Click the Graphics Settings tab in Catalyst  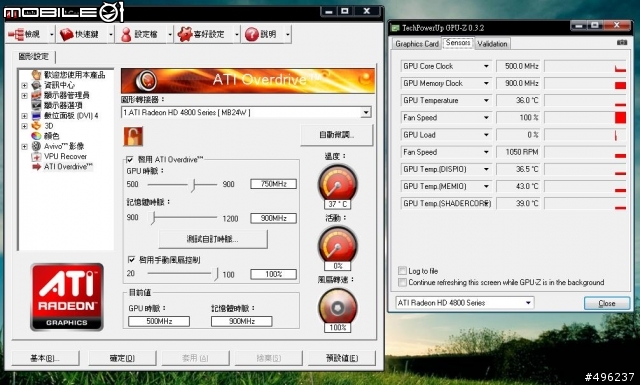pos(33,56)
